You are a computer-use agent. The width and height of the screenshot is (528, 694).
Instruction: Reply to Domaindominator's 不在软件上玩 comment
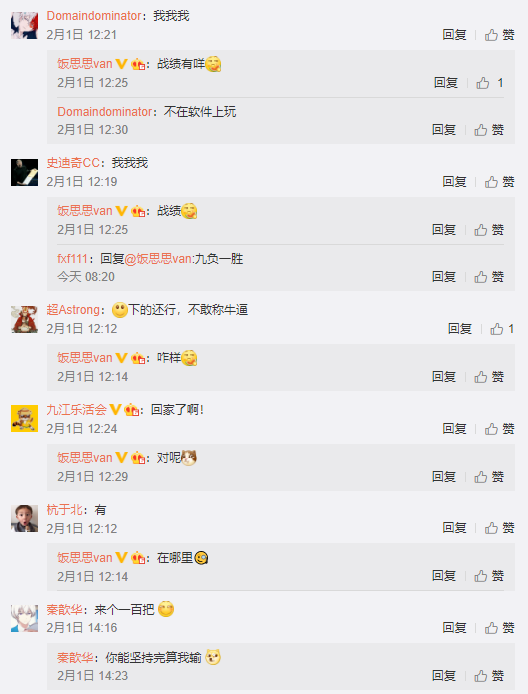click(x=444, y=130)
